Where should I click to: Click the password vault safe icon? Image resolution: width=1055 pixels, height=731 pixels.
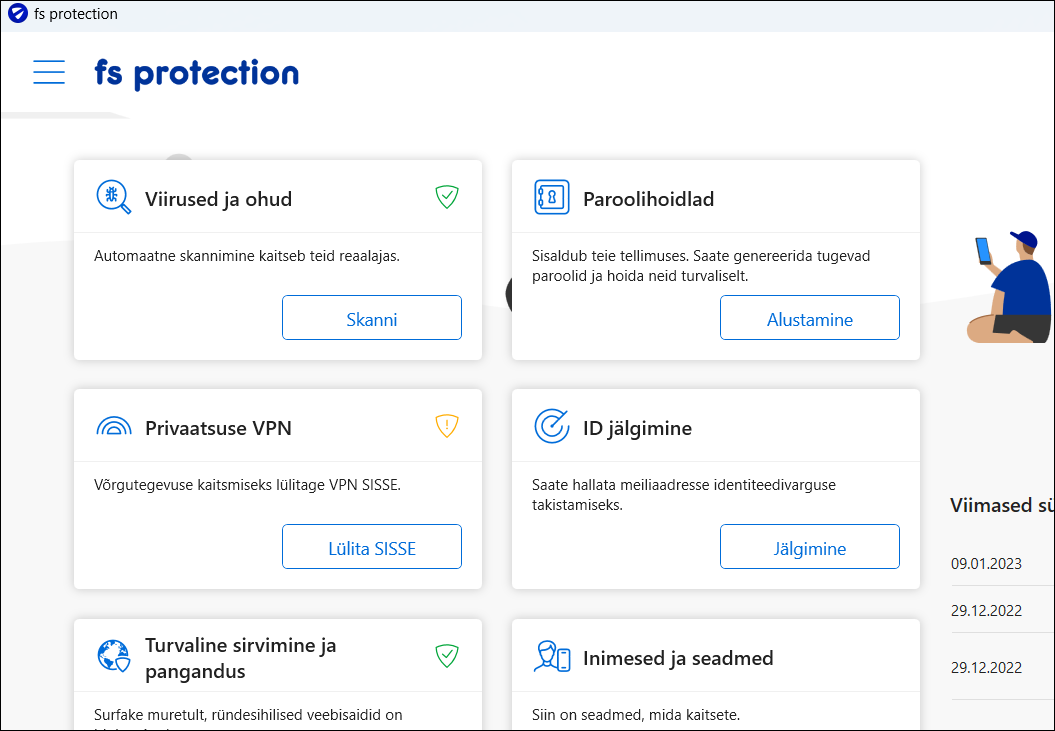551,197
